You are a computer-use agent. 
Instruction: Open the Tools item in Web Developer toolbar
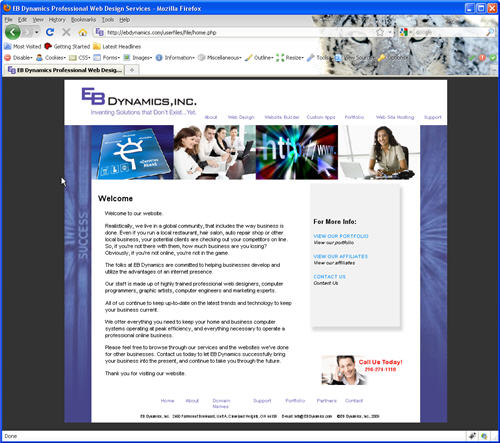(x=318, y=58)
